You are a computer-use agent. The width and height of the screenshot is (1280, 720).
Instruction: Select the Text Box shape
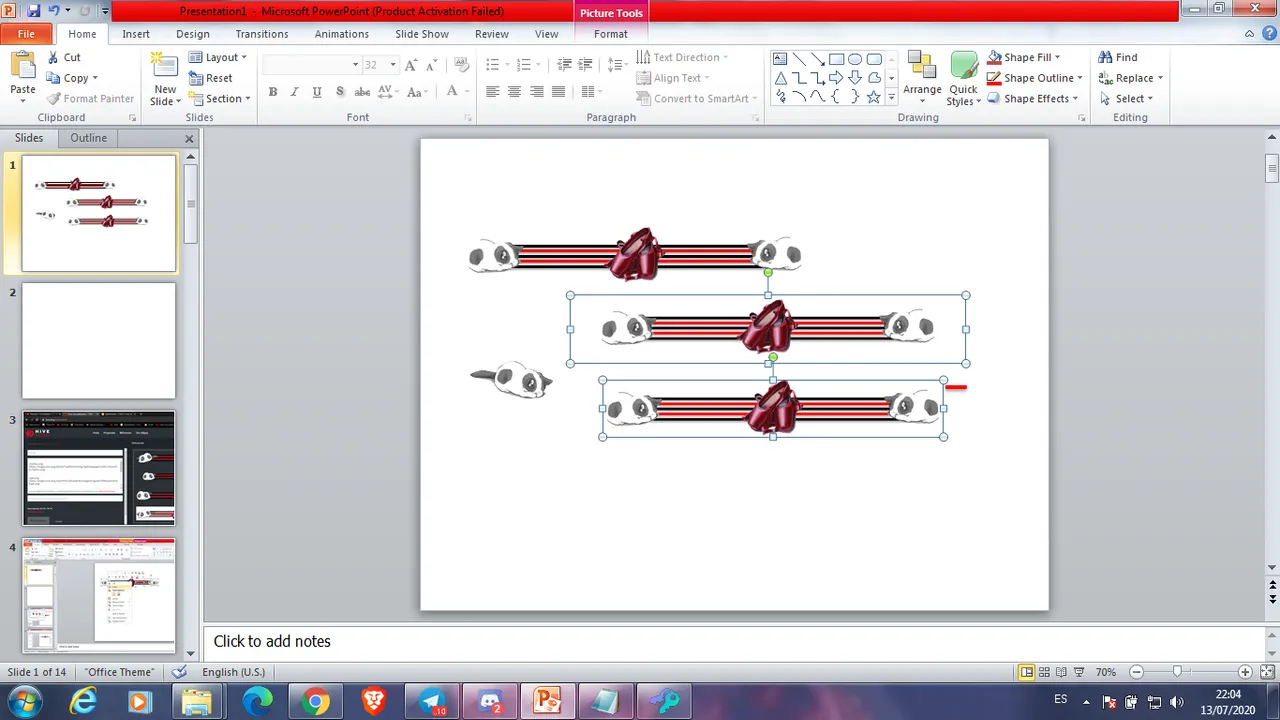[780, 59]
